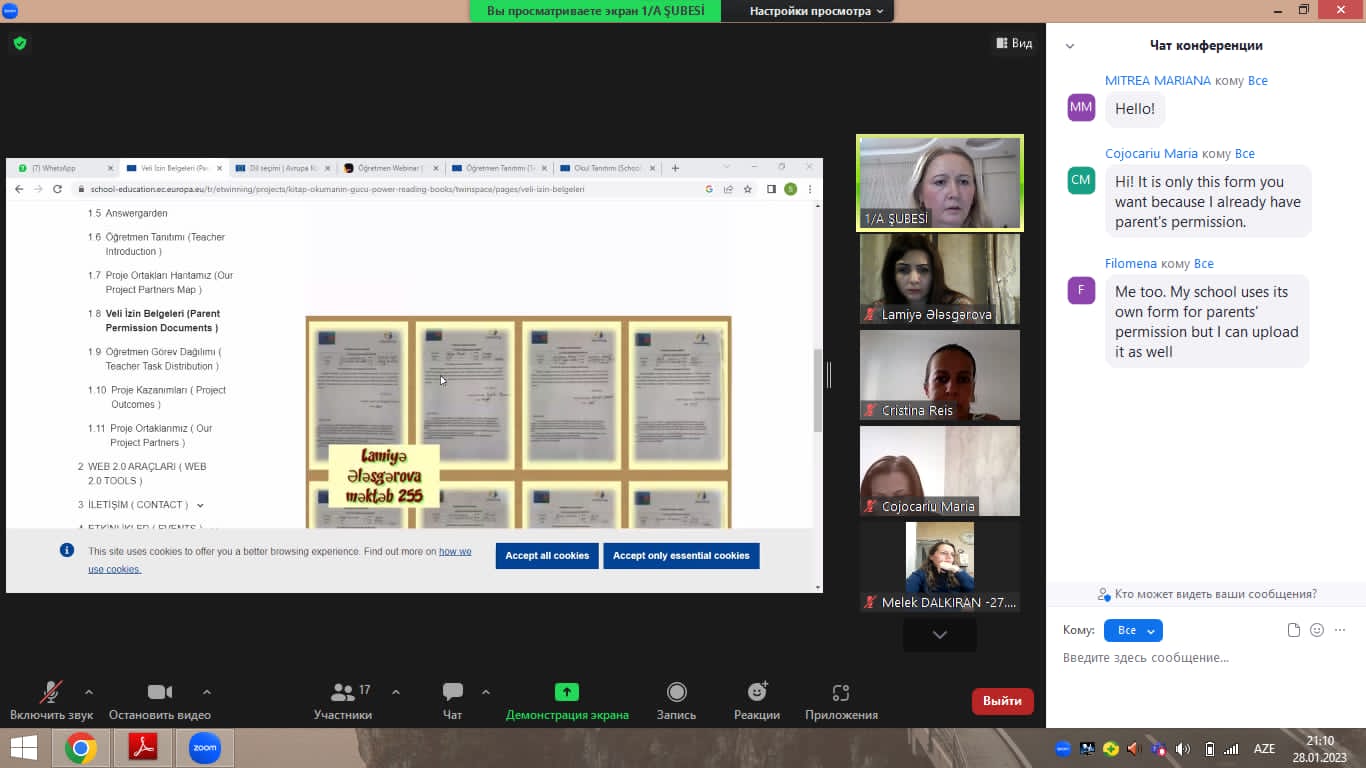The image size is (1366, 768).
Task: Open the Участники participants panel
Action: point(343,700)
